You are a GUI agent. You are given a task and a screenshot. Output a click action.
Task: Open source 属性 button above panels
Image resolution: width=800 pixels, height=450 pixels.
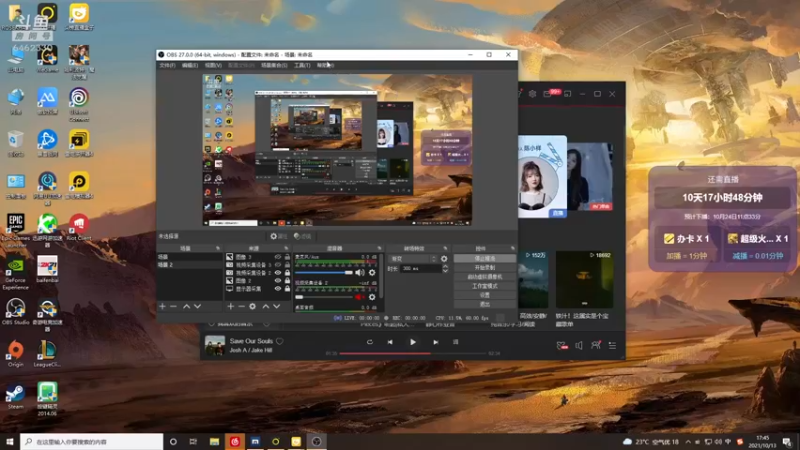pos(279,236)
